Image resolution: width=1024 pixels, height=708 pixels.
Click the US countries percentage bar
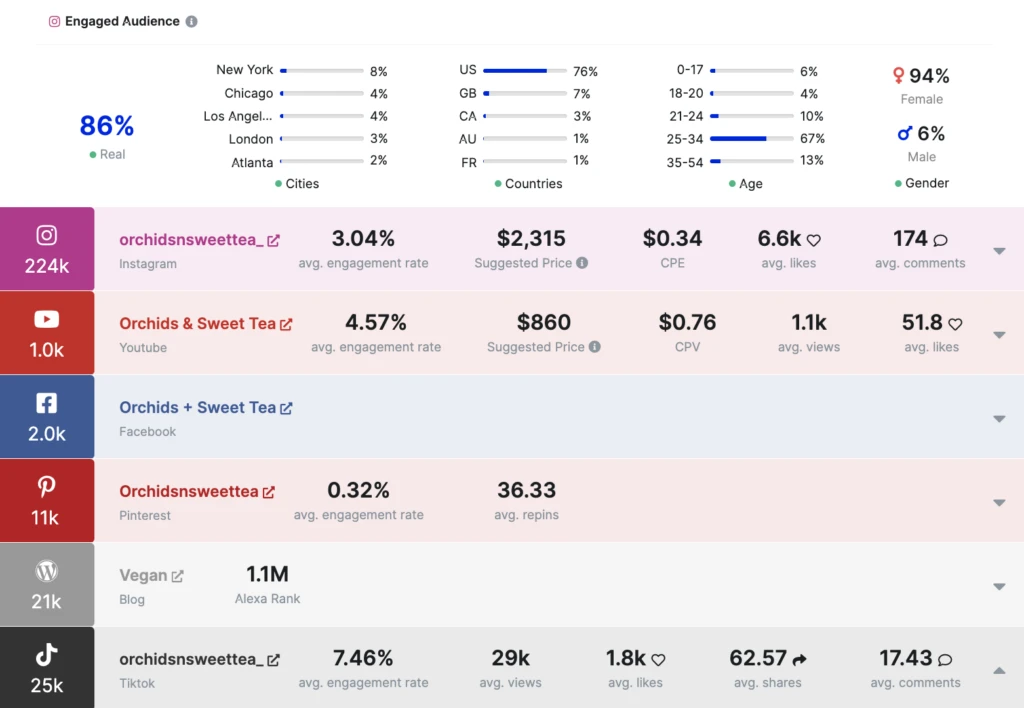click(x=524, y=71)
